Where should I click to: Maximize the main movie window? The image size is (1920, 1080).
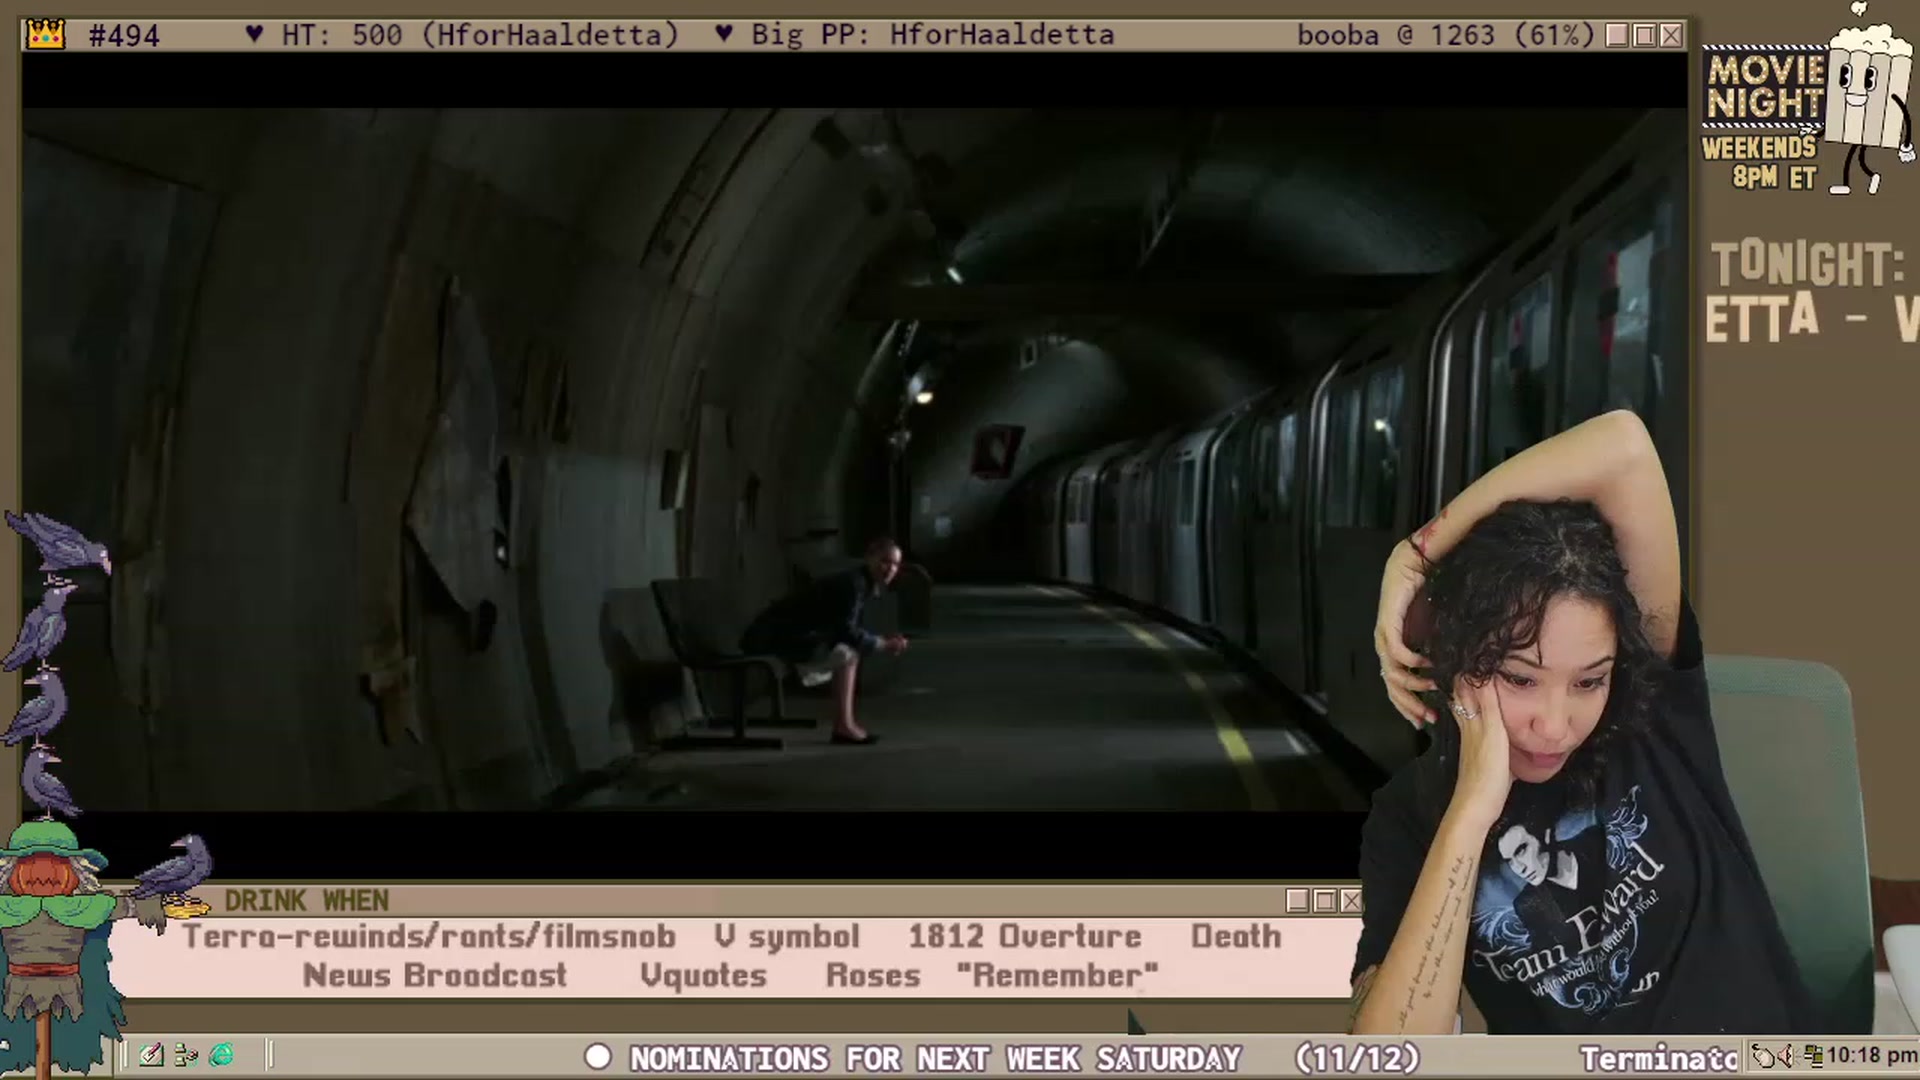coord(1644,36)
